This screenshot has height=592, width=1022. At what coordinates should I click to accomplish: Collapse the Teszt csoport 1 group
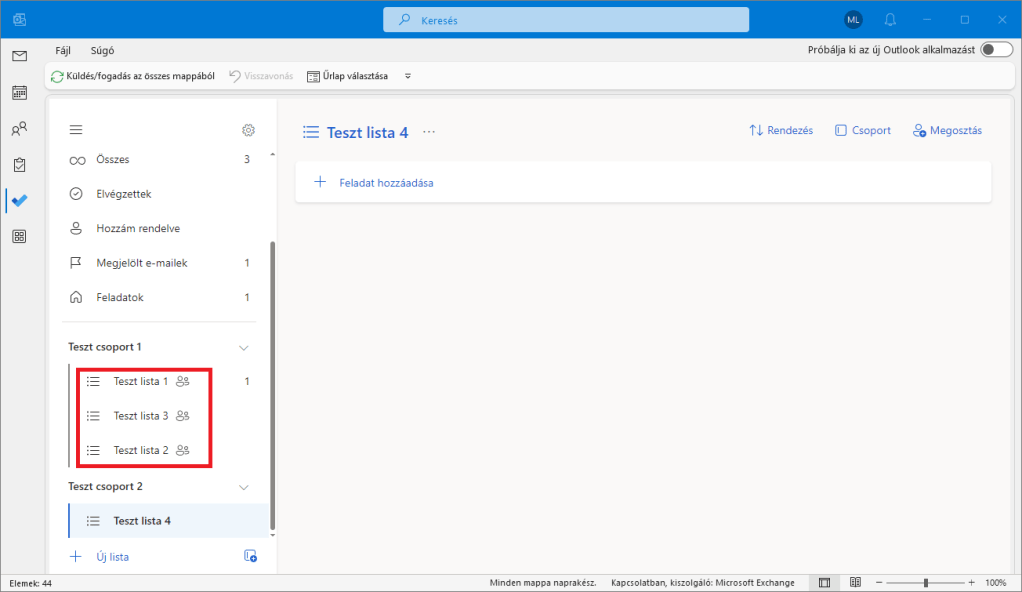[x=243, y=347]
